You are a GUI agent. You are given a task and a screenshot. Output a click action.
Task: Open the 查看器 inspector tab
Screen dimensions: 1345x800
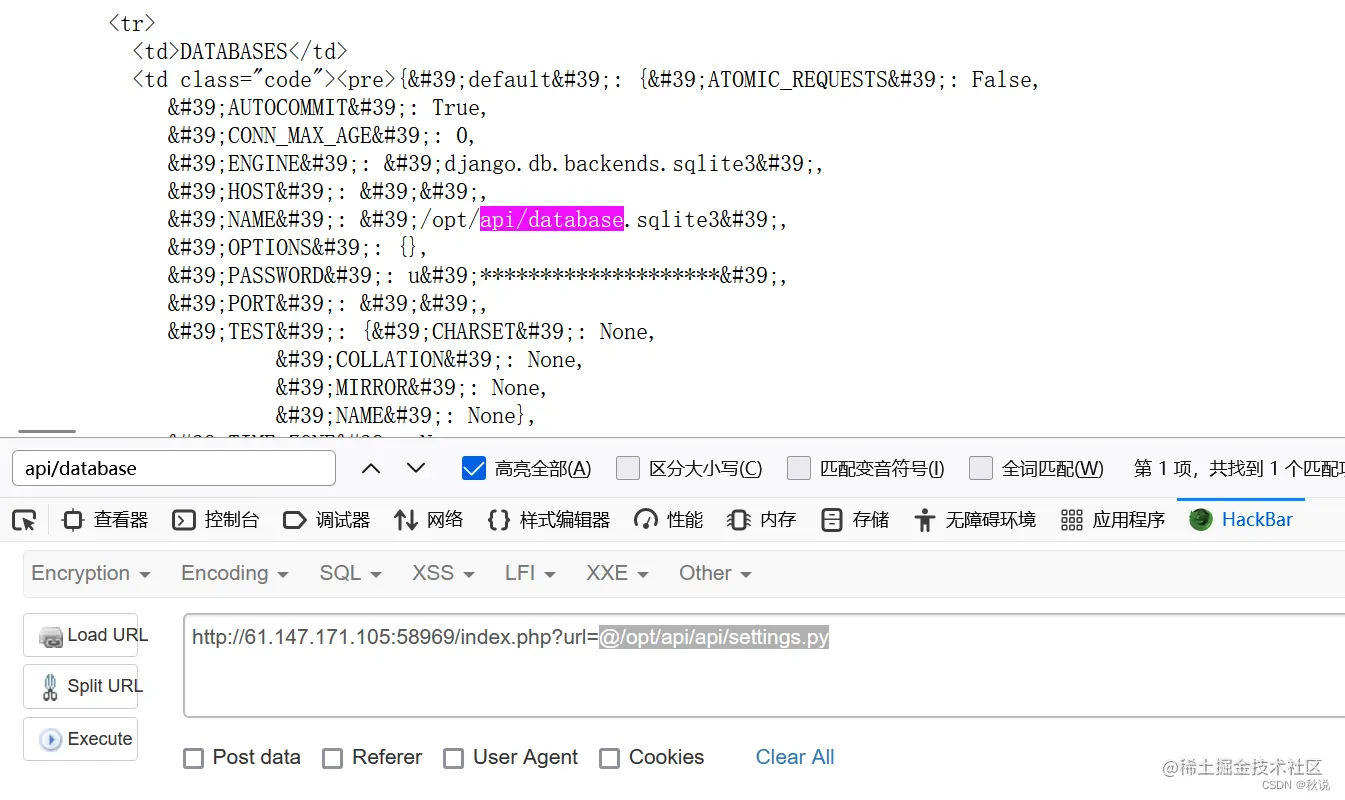click(x=105, y=520)
